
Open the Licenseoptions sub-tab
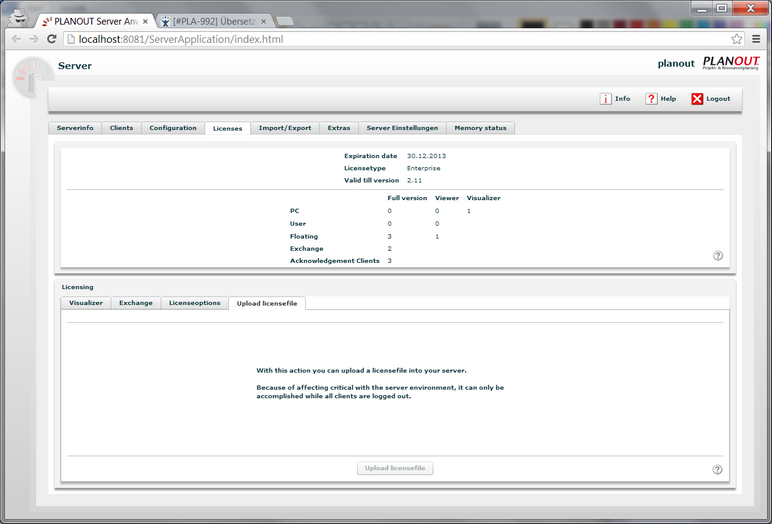pos(194,303)
